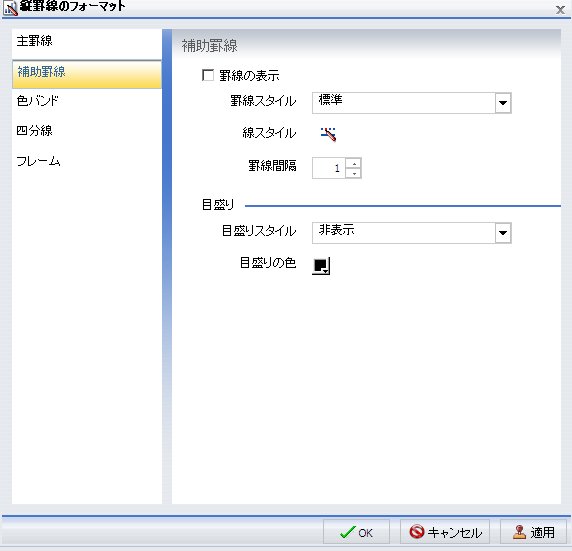
Task: Click the green checkmark on OK
Action: [347, 532]
